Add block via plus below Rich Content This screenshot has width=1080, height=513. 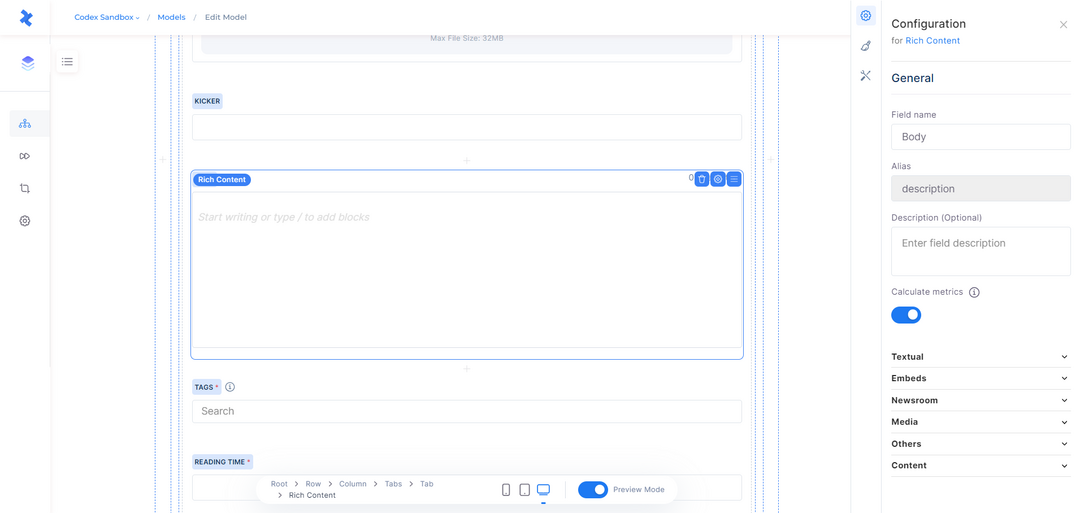pos(466,368)
